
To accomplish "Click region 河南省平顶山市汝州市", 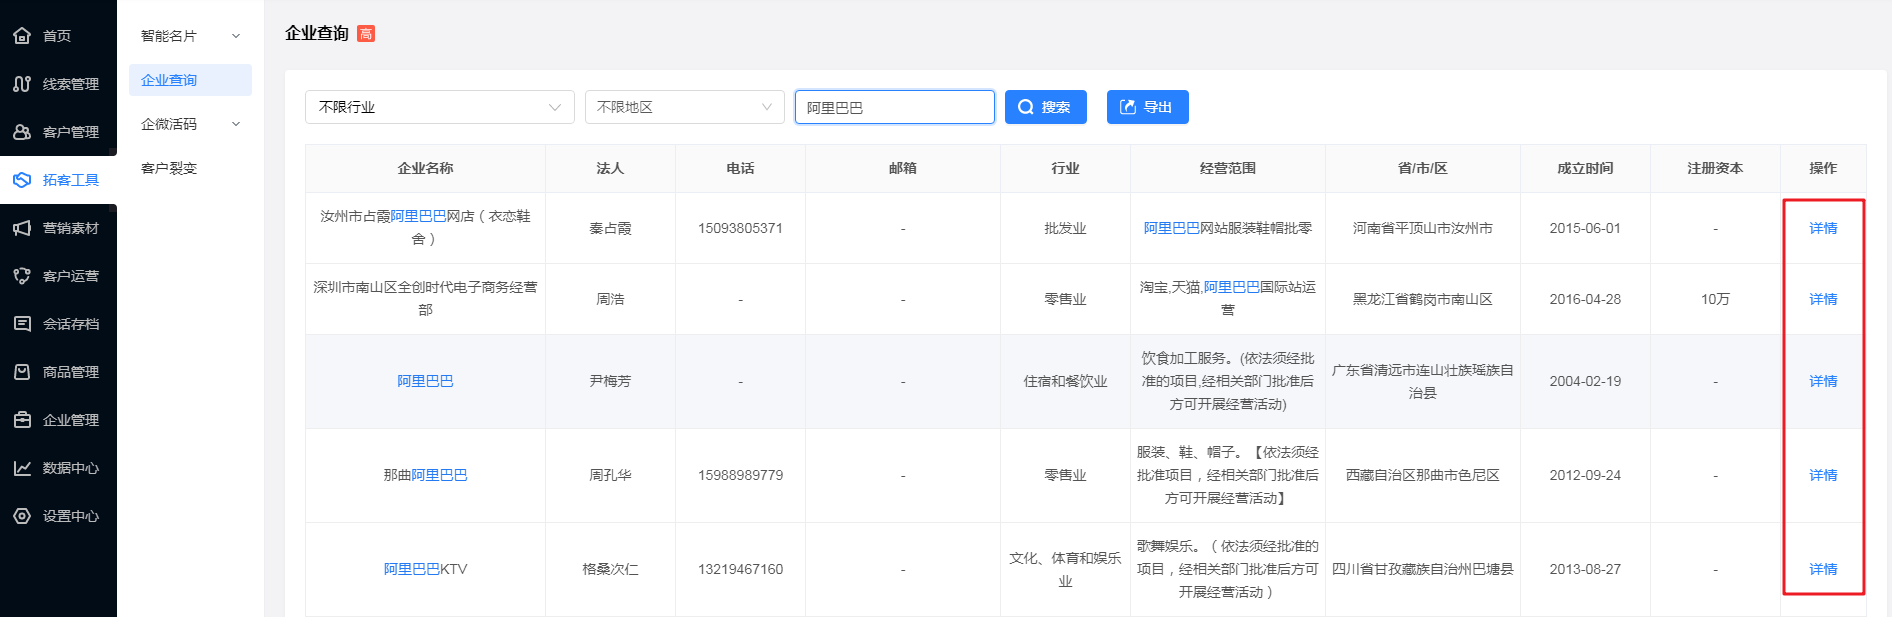I will (1422, 228).
